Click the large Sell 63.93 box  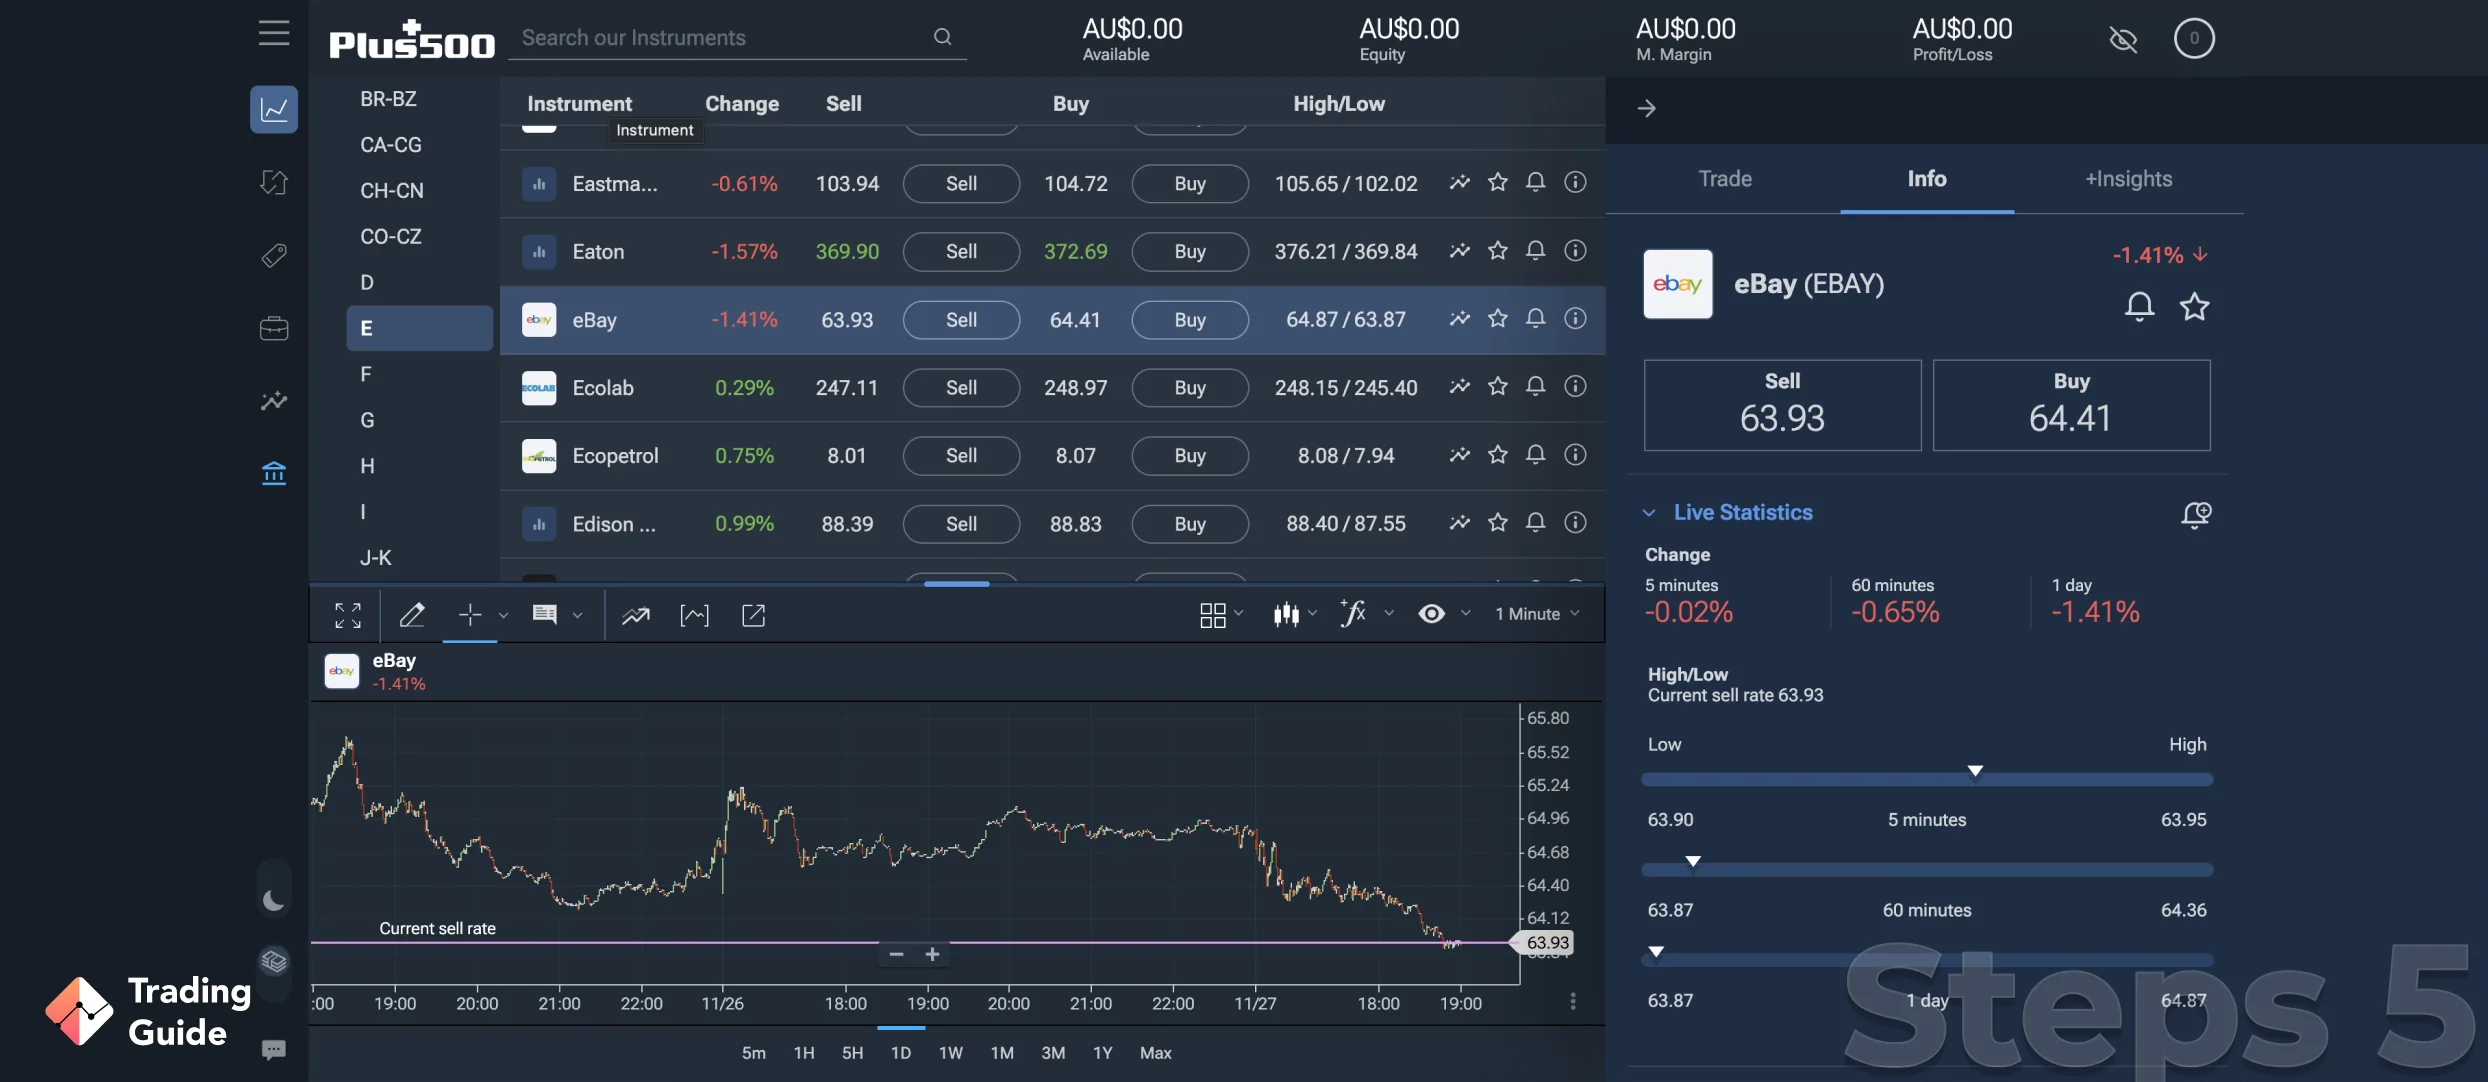[1782, 405]
